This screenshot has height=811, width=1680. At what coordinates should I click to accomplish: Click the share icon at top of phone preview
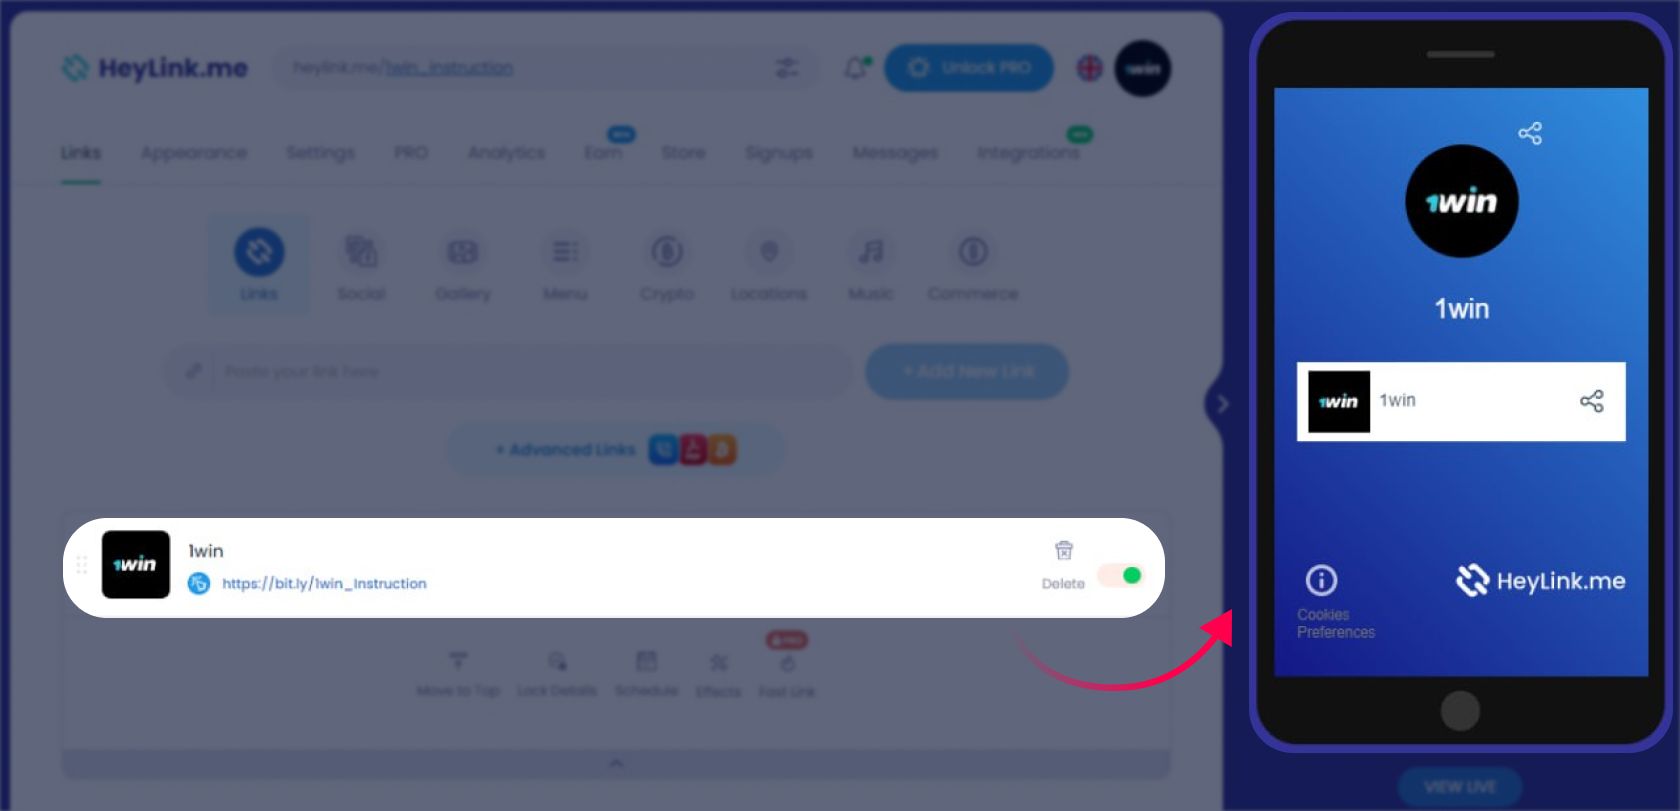point(1530,133)
